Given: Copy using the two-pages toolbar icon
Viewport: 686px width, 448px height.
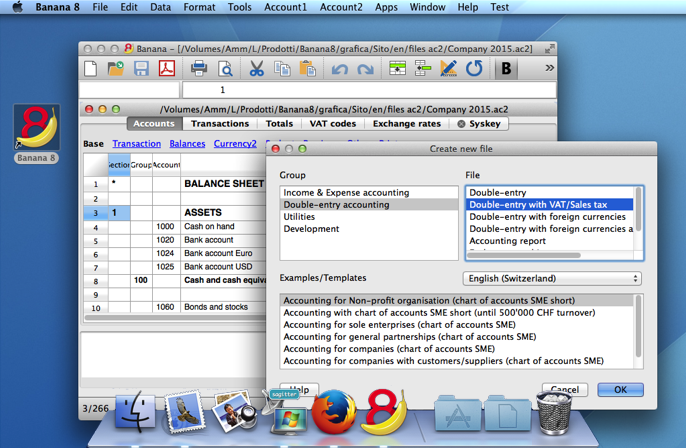Looking at the screenshot, I should 282,69.
